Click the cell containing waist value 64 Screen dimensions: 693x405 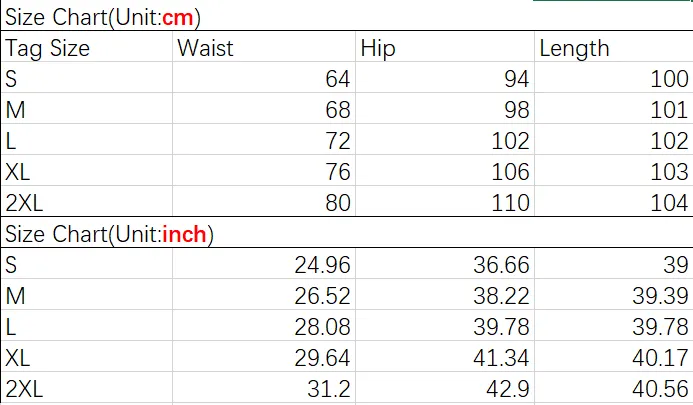pyautogui.click(x=264, y=77)
